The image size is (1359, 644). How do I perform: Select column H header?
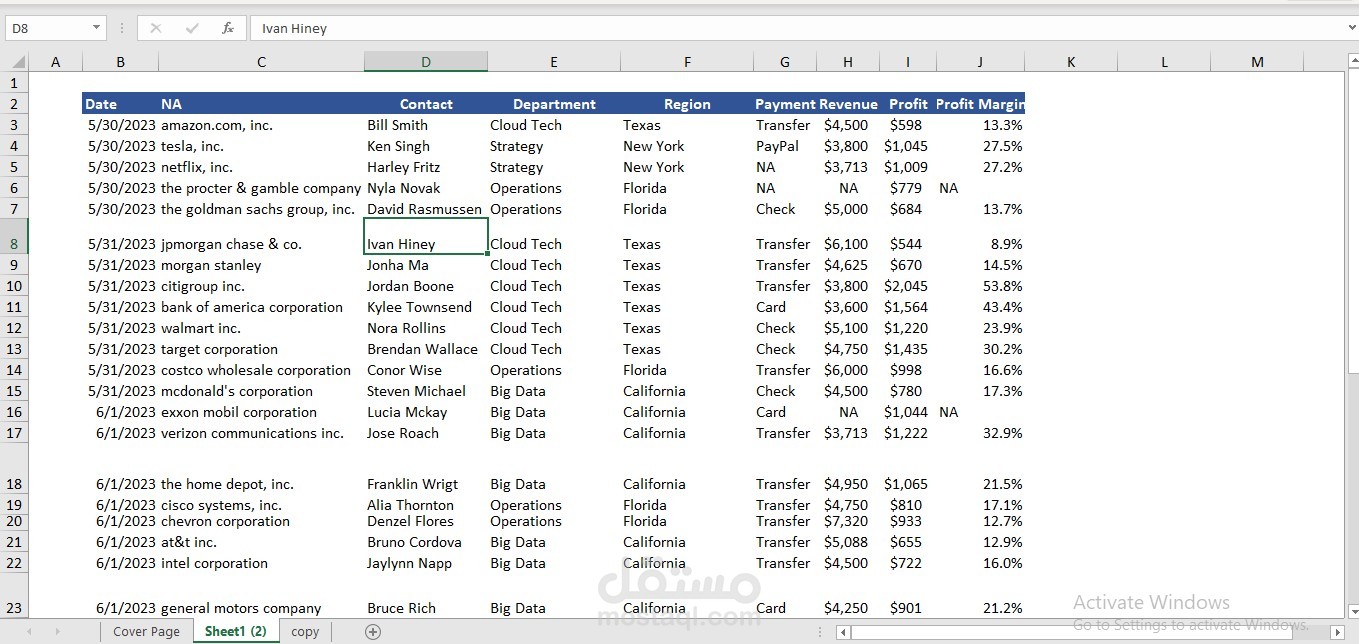pos(847,62)
